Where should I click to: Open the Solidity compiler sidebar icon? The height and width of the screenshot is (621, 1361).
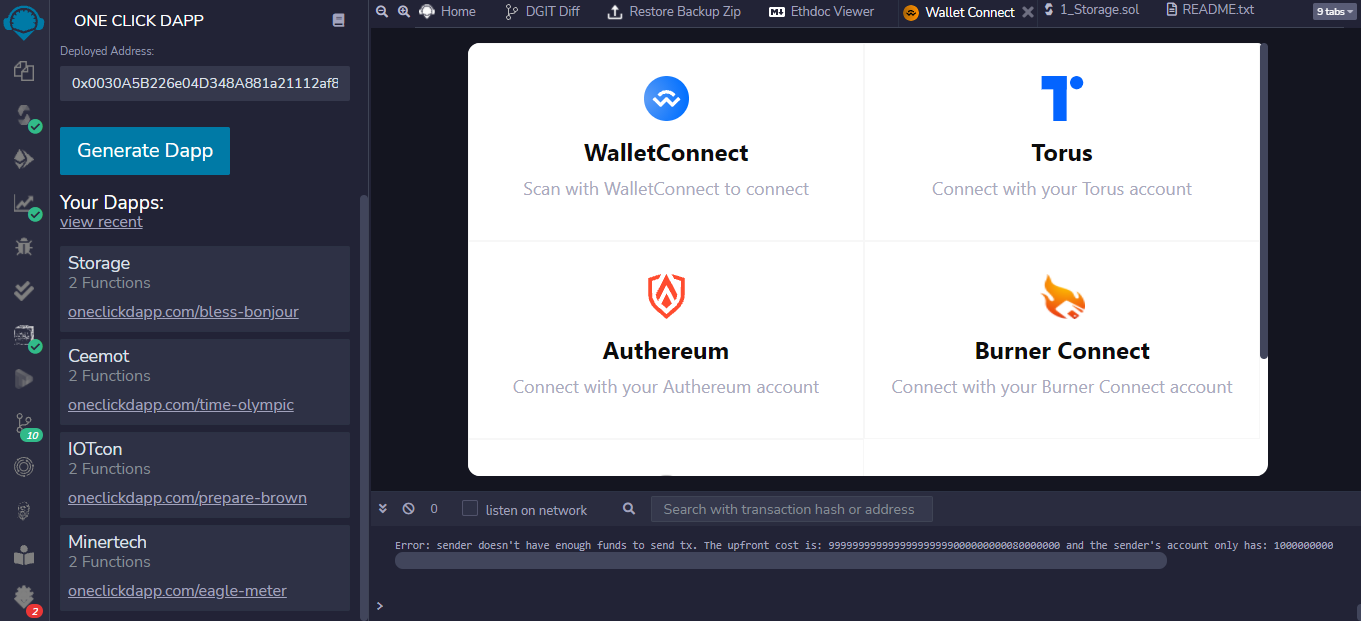point(24,117)
